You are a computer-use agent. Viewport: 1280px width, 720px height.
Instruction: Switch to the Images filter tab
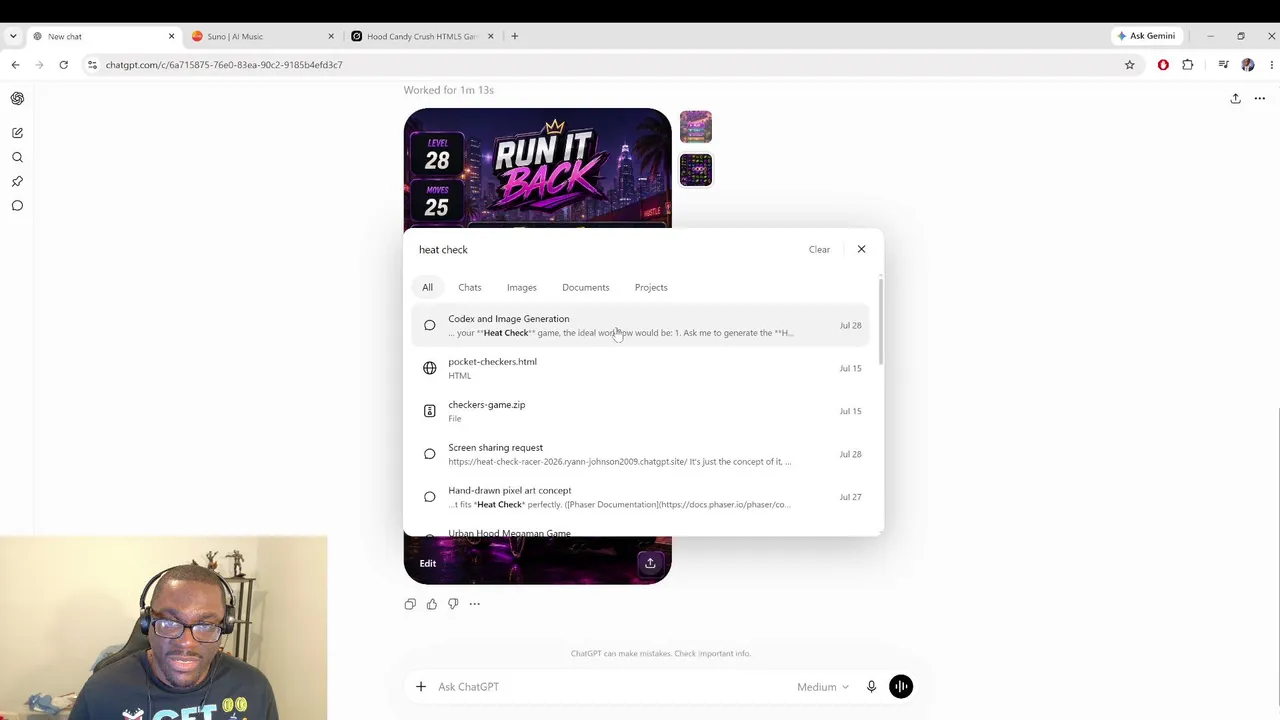[522, 288]
